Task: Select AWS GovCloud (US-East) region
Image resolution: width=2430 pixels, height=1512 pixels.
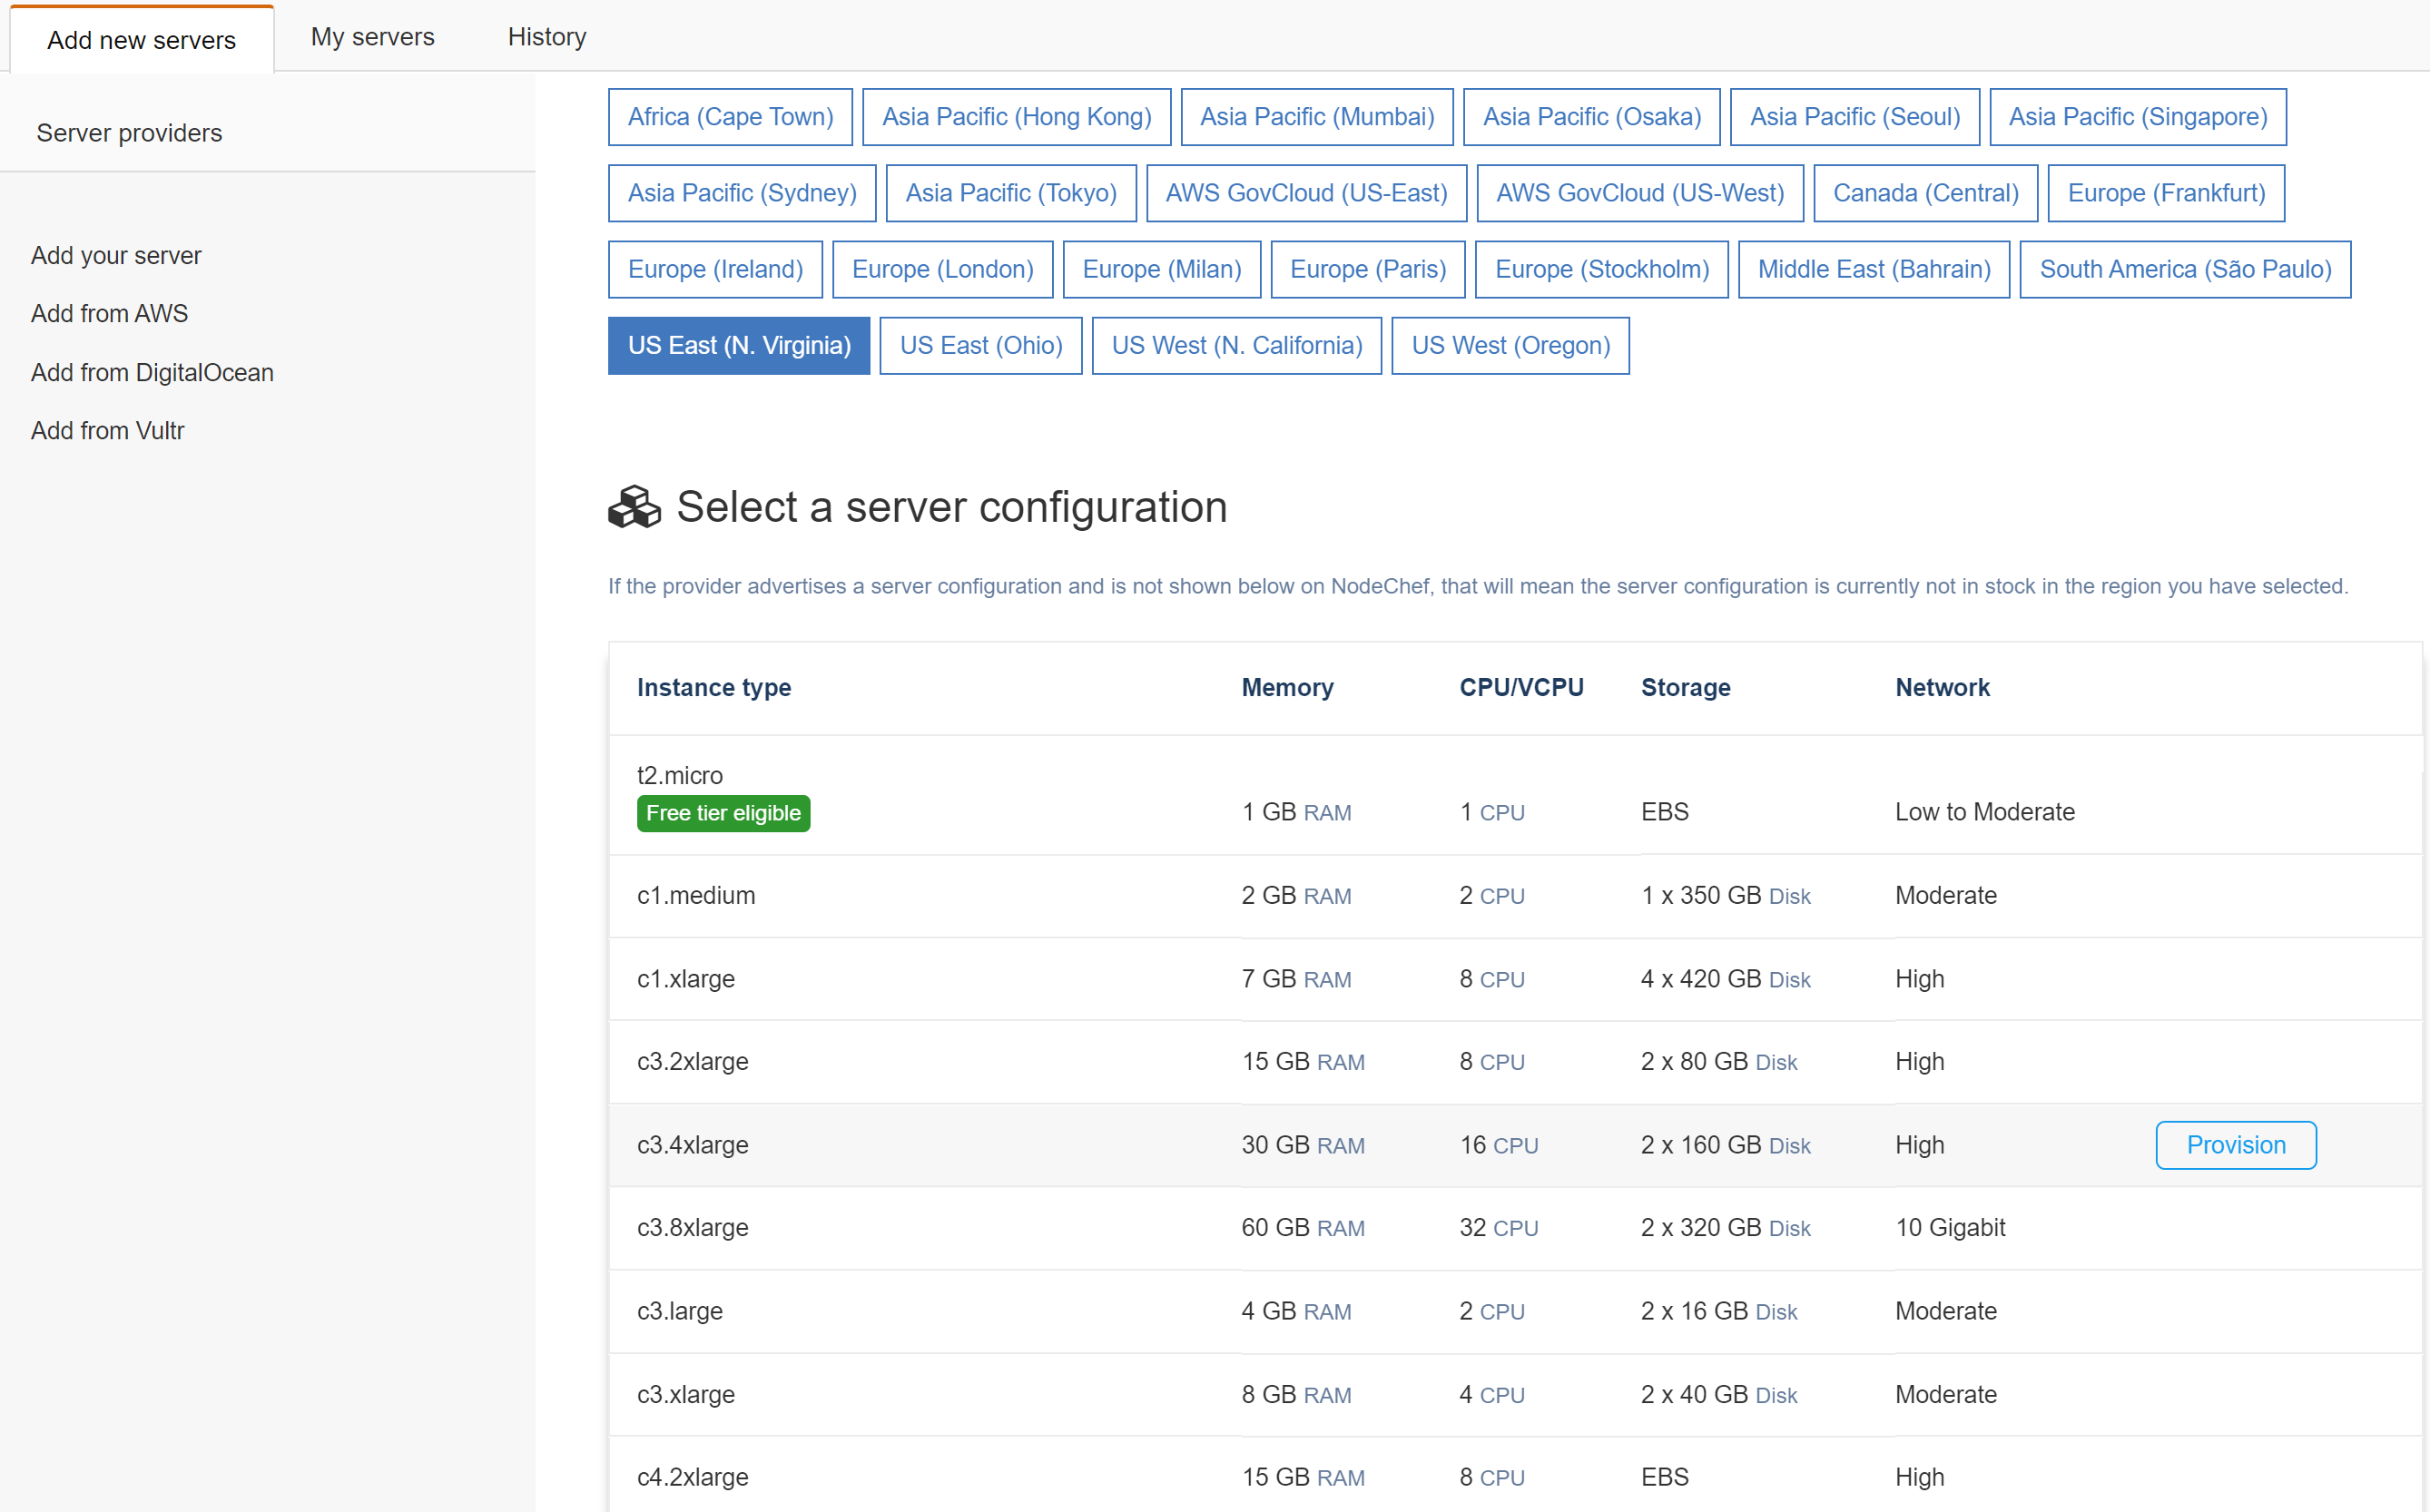Action: (1306, 193)
